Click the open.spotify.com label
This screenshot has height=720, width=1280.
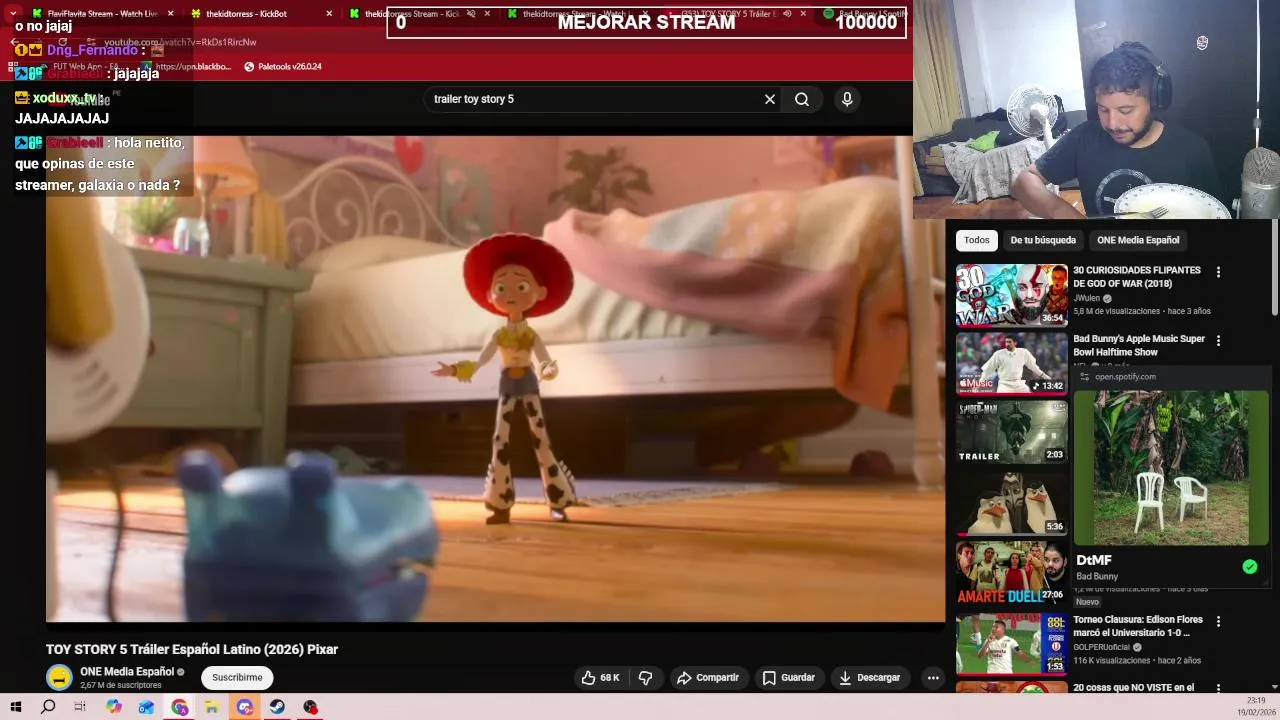1125,377
